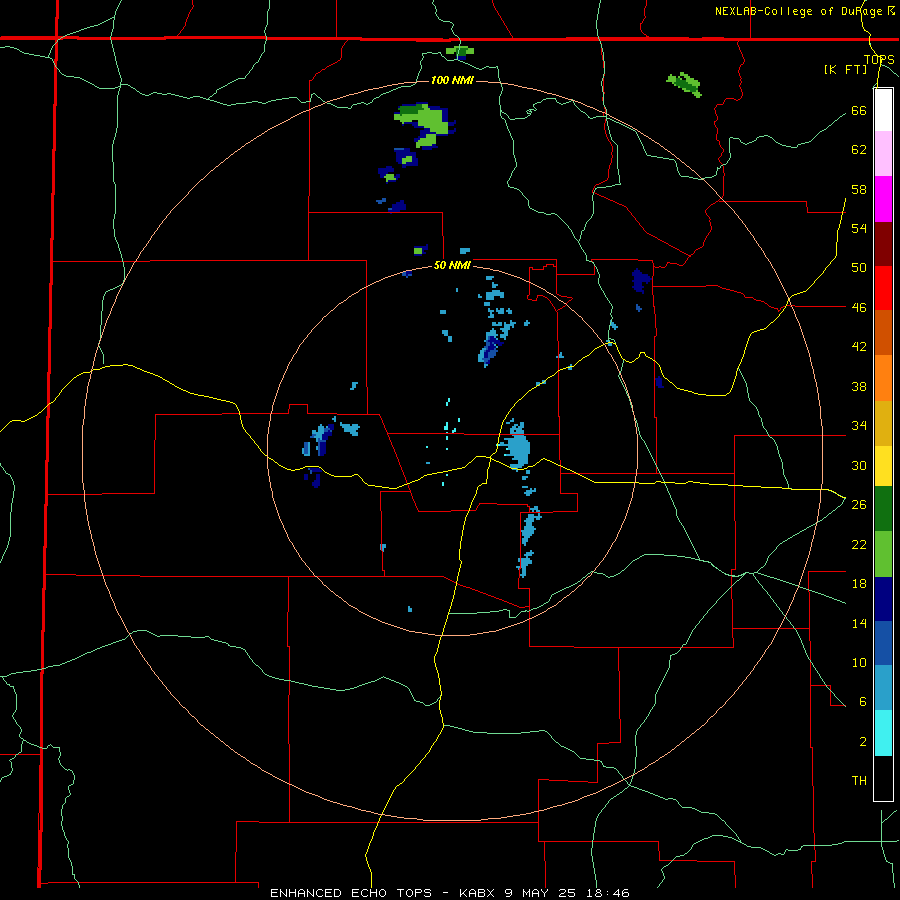
Task: Click the 58 legend value
Action: (x=859, y=189)
